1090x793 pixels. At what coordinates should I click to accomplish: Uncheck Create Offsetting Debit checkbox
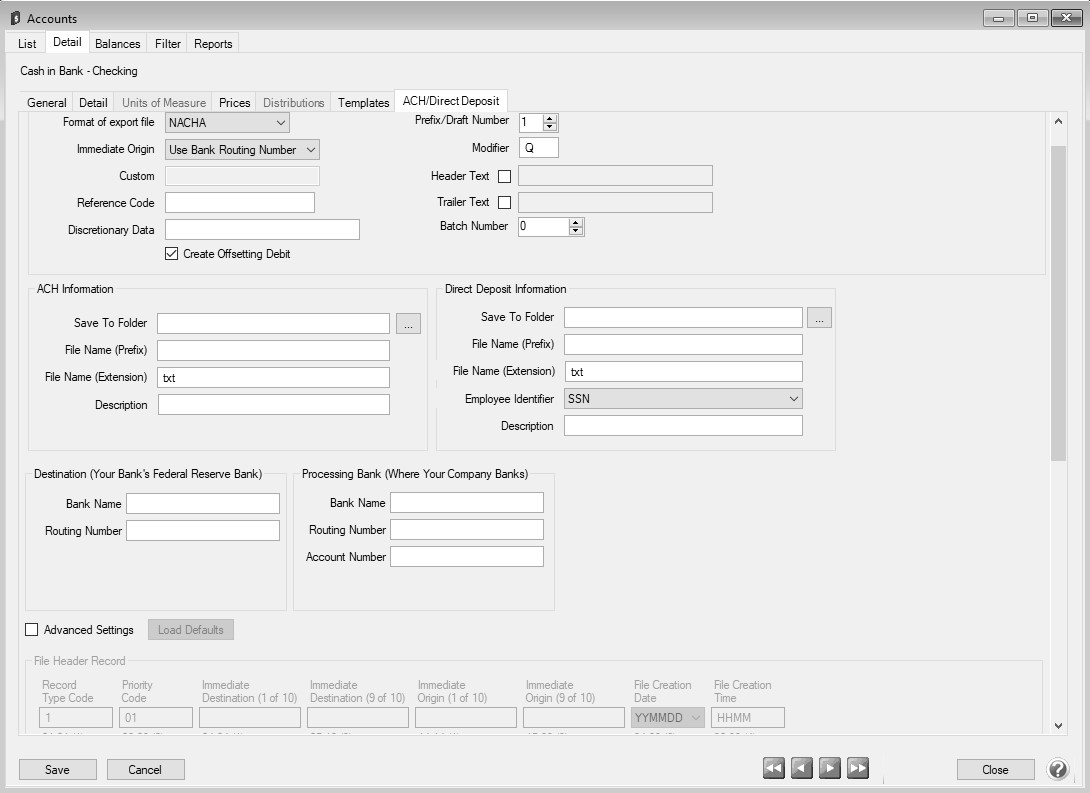(172, 254)
